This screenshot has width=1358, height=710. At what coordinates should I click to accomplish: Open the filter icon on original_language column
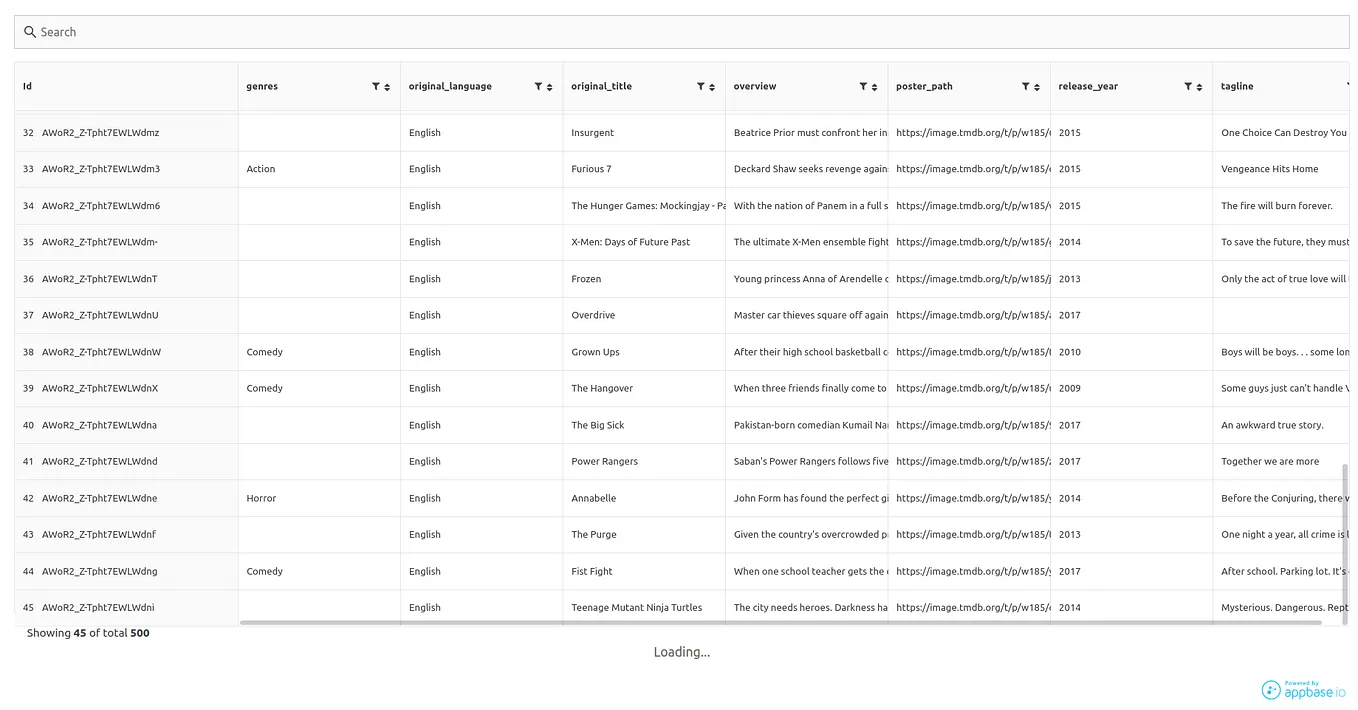(x=537, y=86)
